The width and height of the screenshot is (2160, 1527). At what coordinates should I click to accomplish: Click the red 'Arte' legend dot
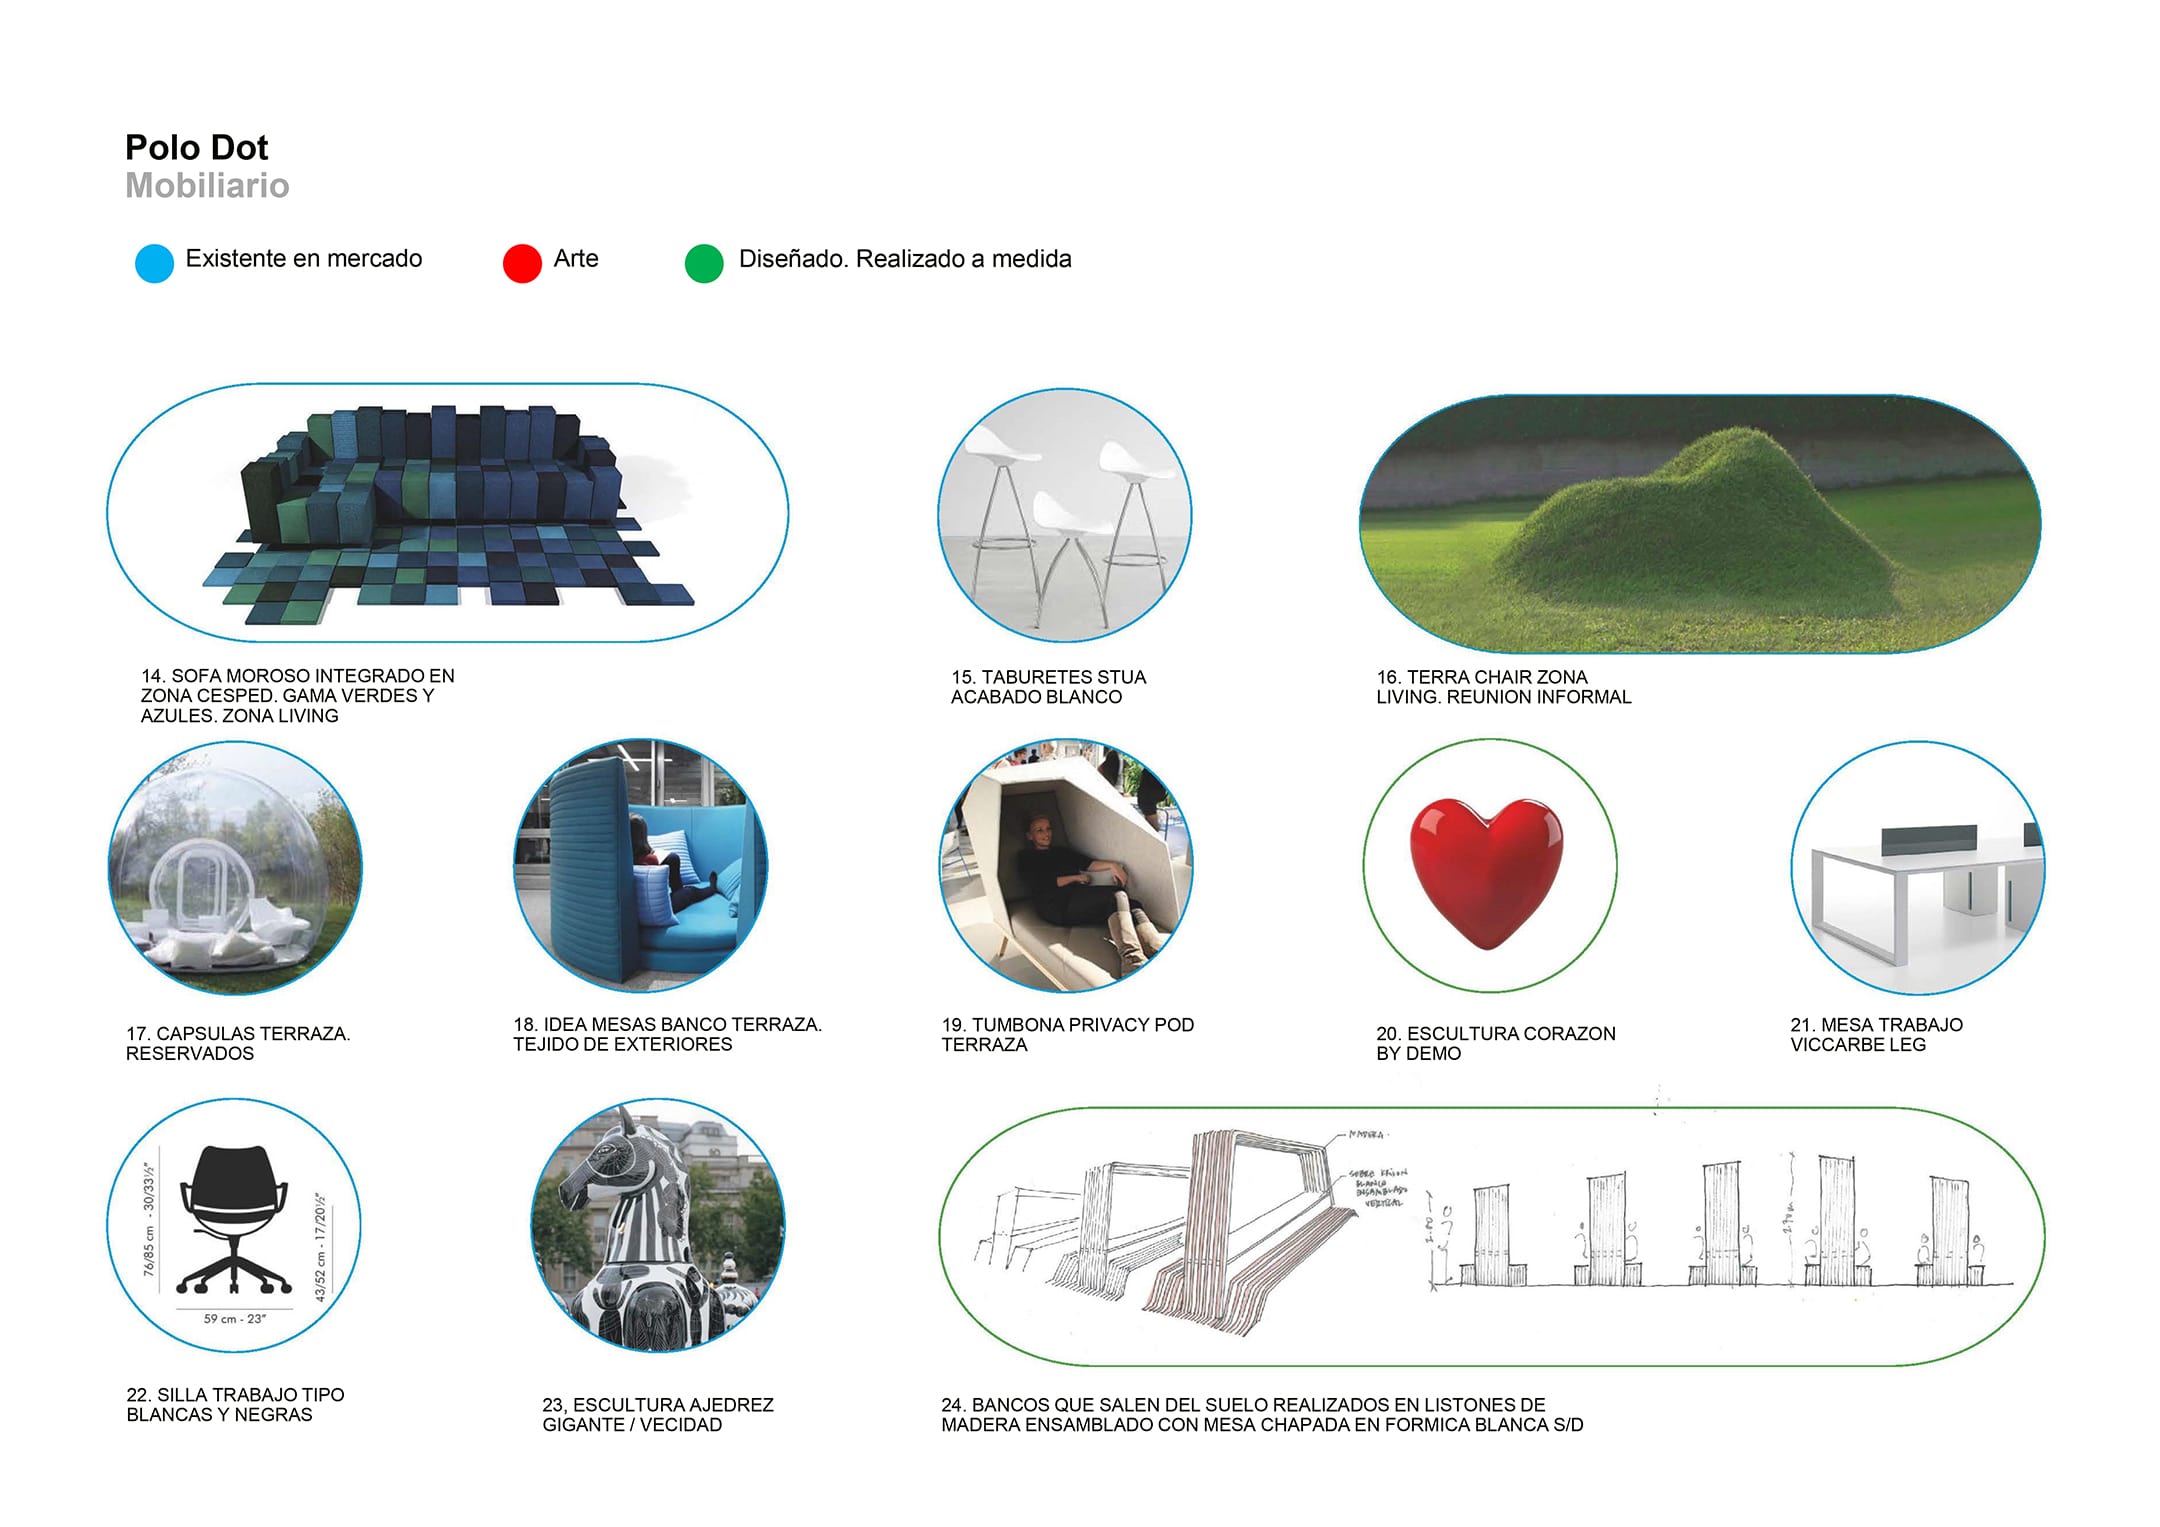(x=522, y=263)
